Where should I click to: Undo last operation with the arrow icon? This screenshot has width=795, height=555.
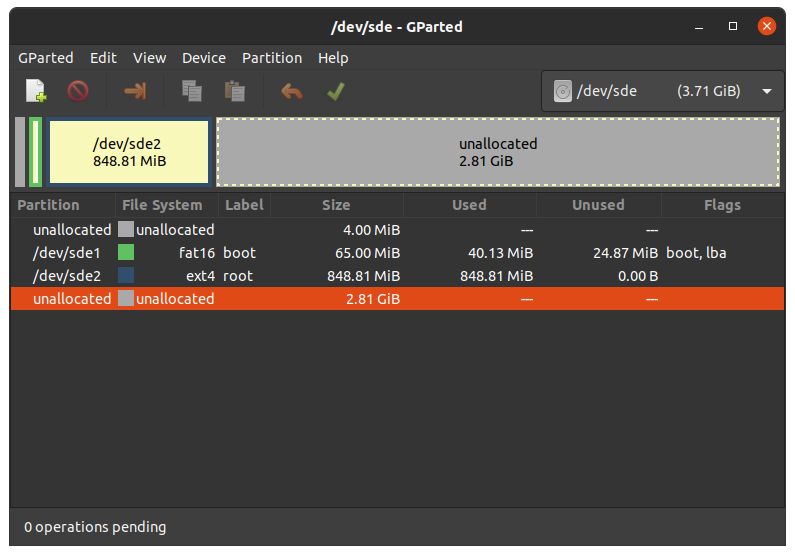point(292,92)
